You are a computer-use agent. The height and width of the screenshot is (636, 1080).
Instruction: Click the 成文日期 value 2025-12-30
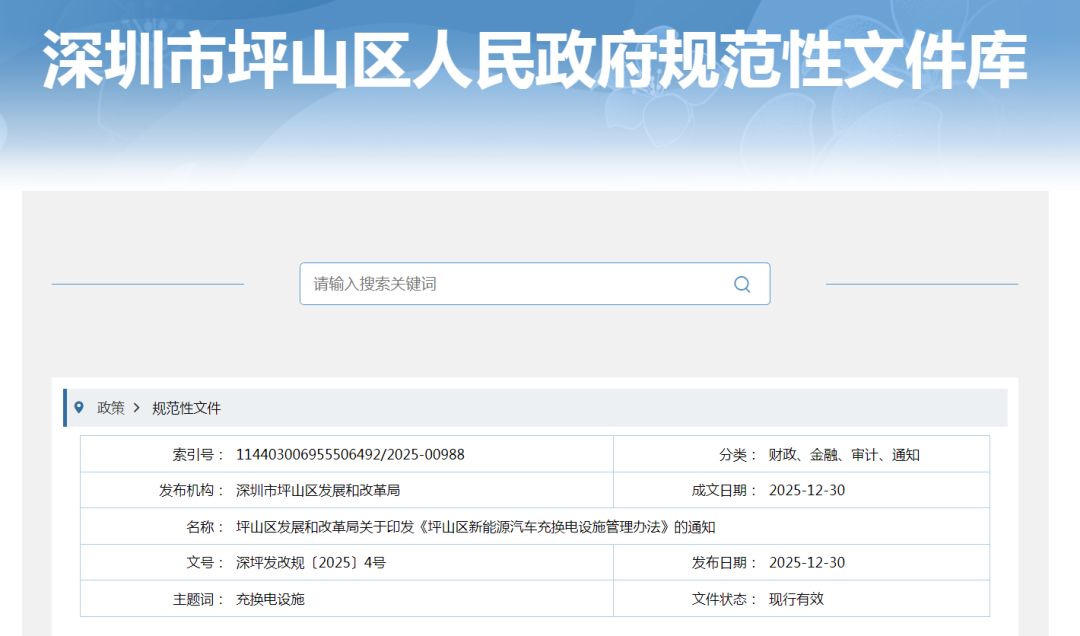click(x=806, y=491)
